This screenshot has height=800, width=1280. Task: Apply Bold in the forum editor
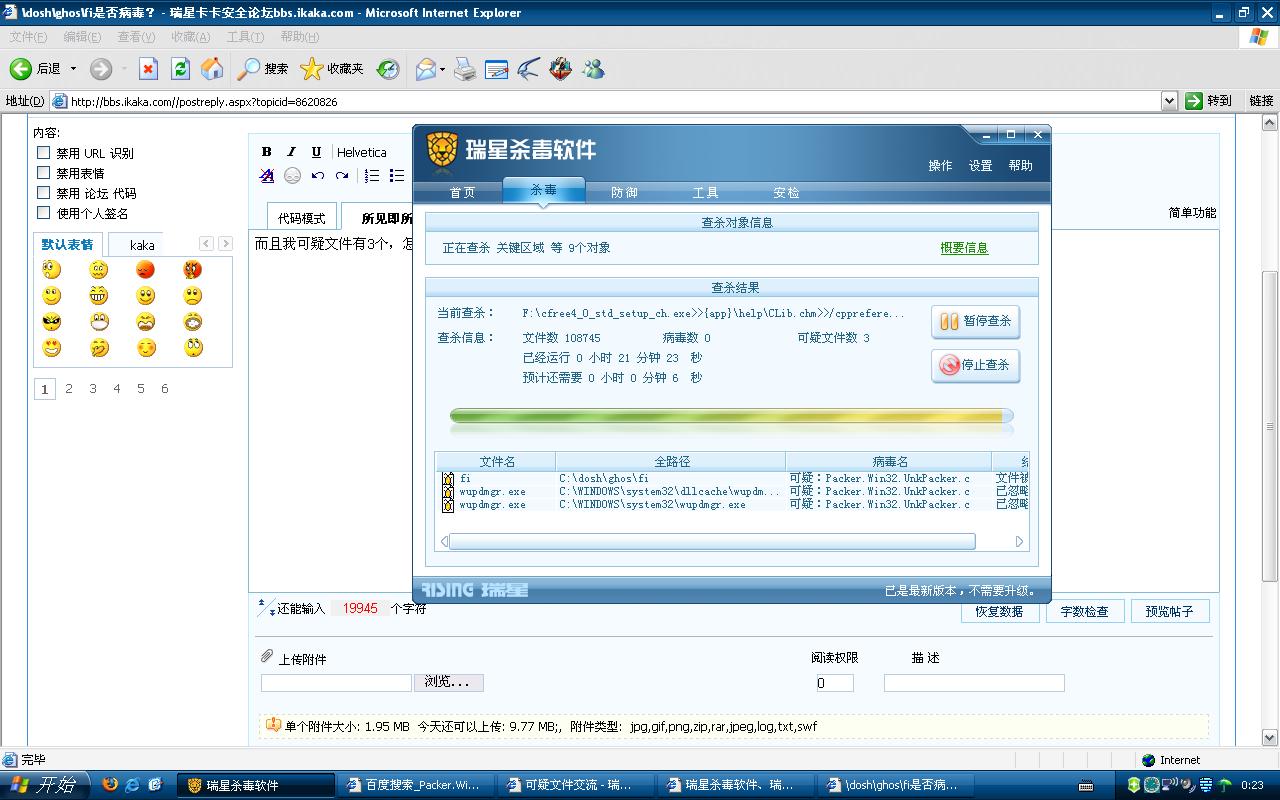tap(267, 152)
